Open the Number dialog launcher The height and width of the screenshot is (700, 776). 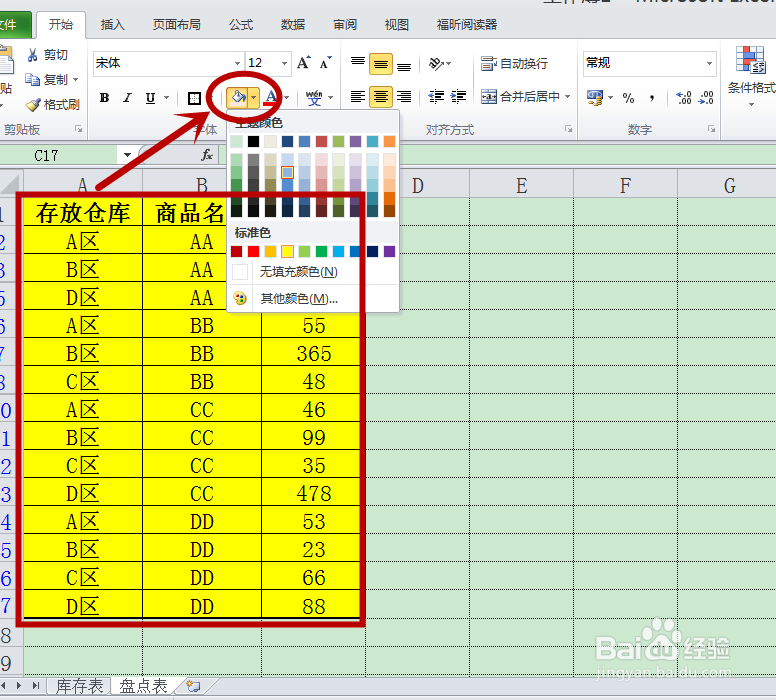[x=711, y=129]
